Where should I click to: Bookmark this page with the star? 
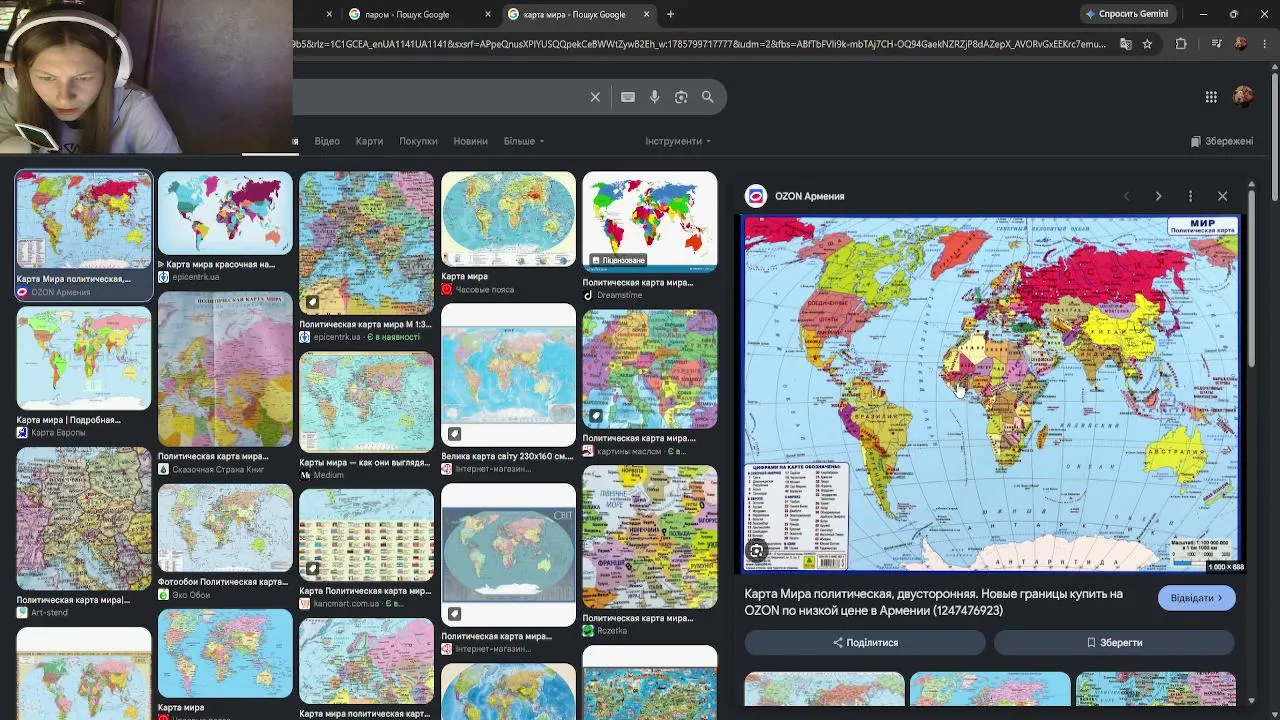[x=1147, y=44]
